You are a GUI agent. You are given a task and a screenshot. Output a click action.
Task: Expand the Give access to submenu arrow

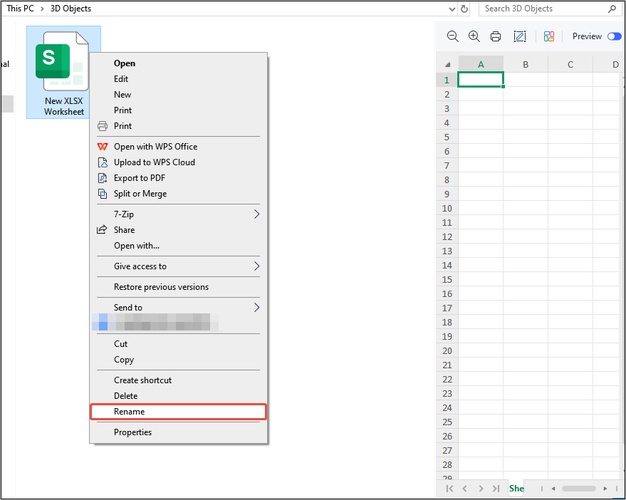pyautogui.click(x=257, y=266)
